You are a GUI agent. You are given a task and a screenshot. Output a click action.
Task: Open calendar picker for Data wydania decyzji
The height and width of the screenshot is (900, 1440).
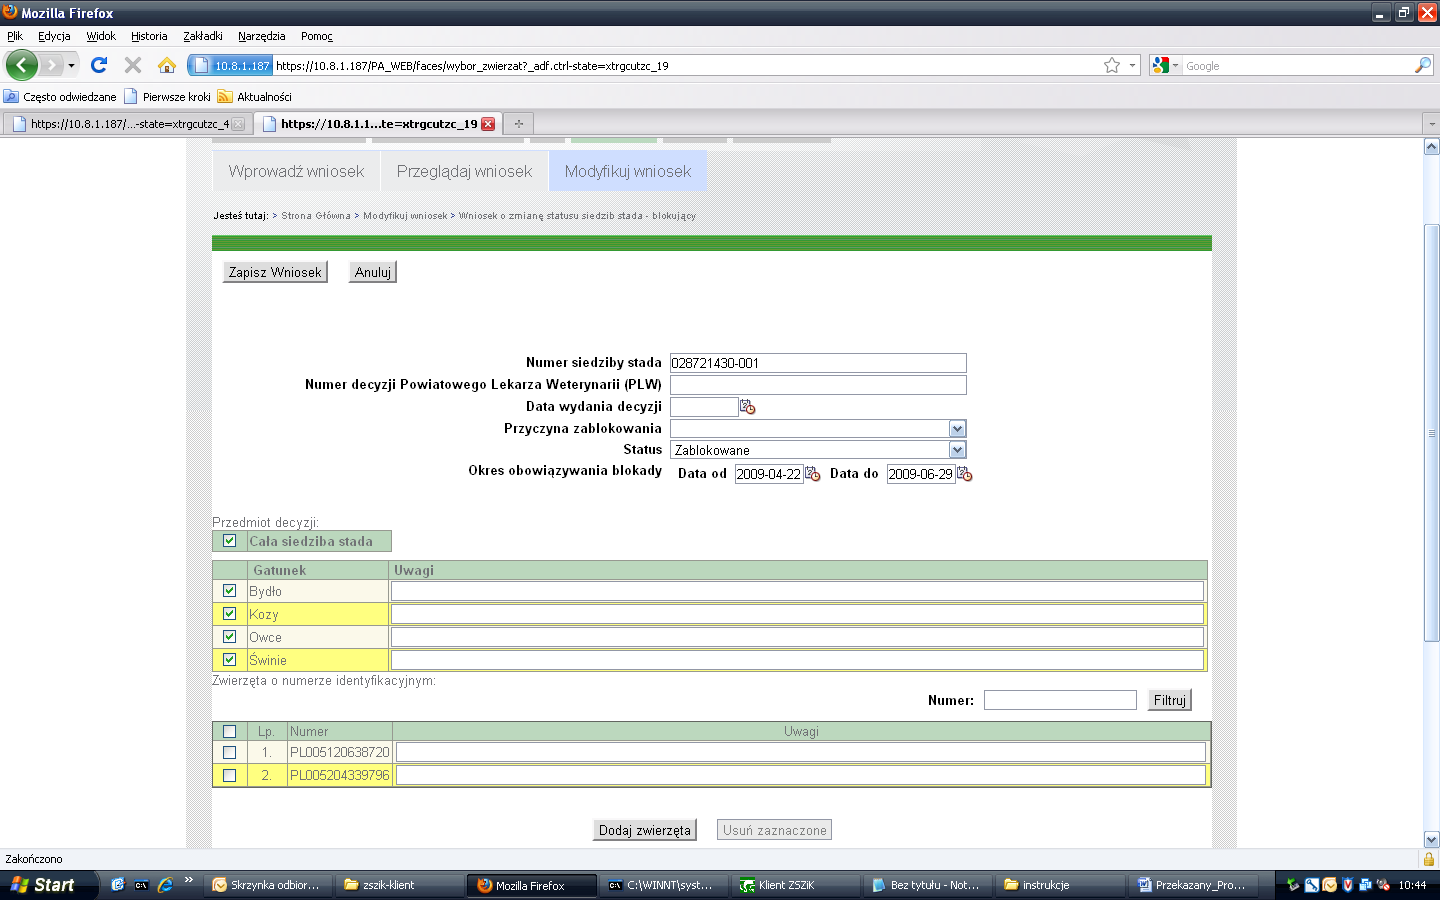pyautogui.click(x=747, y=407)
